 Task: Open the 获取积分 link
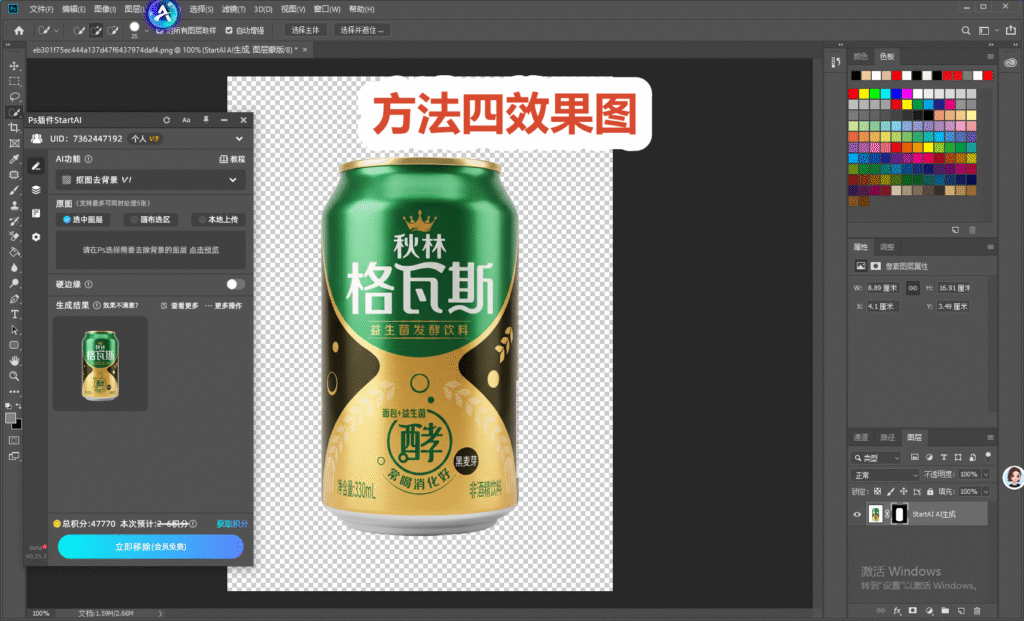click(x=232, y=524)
